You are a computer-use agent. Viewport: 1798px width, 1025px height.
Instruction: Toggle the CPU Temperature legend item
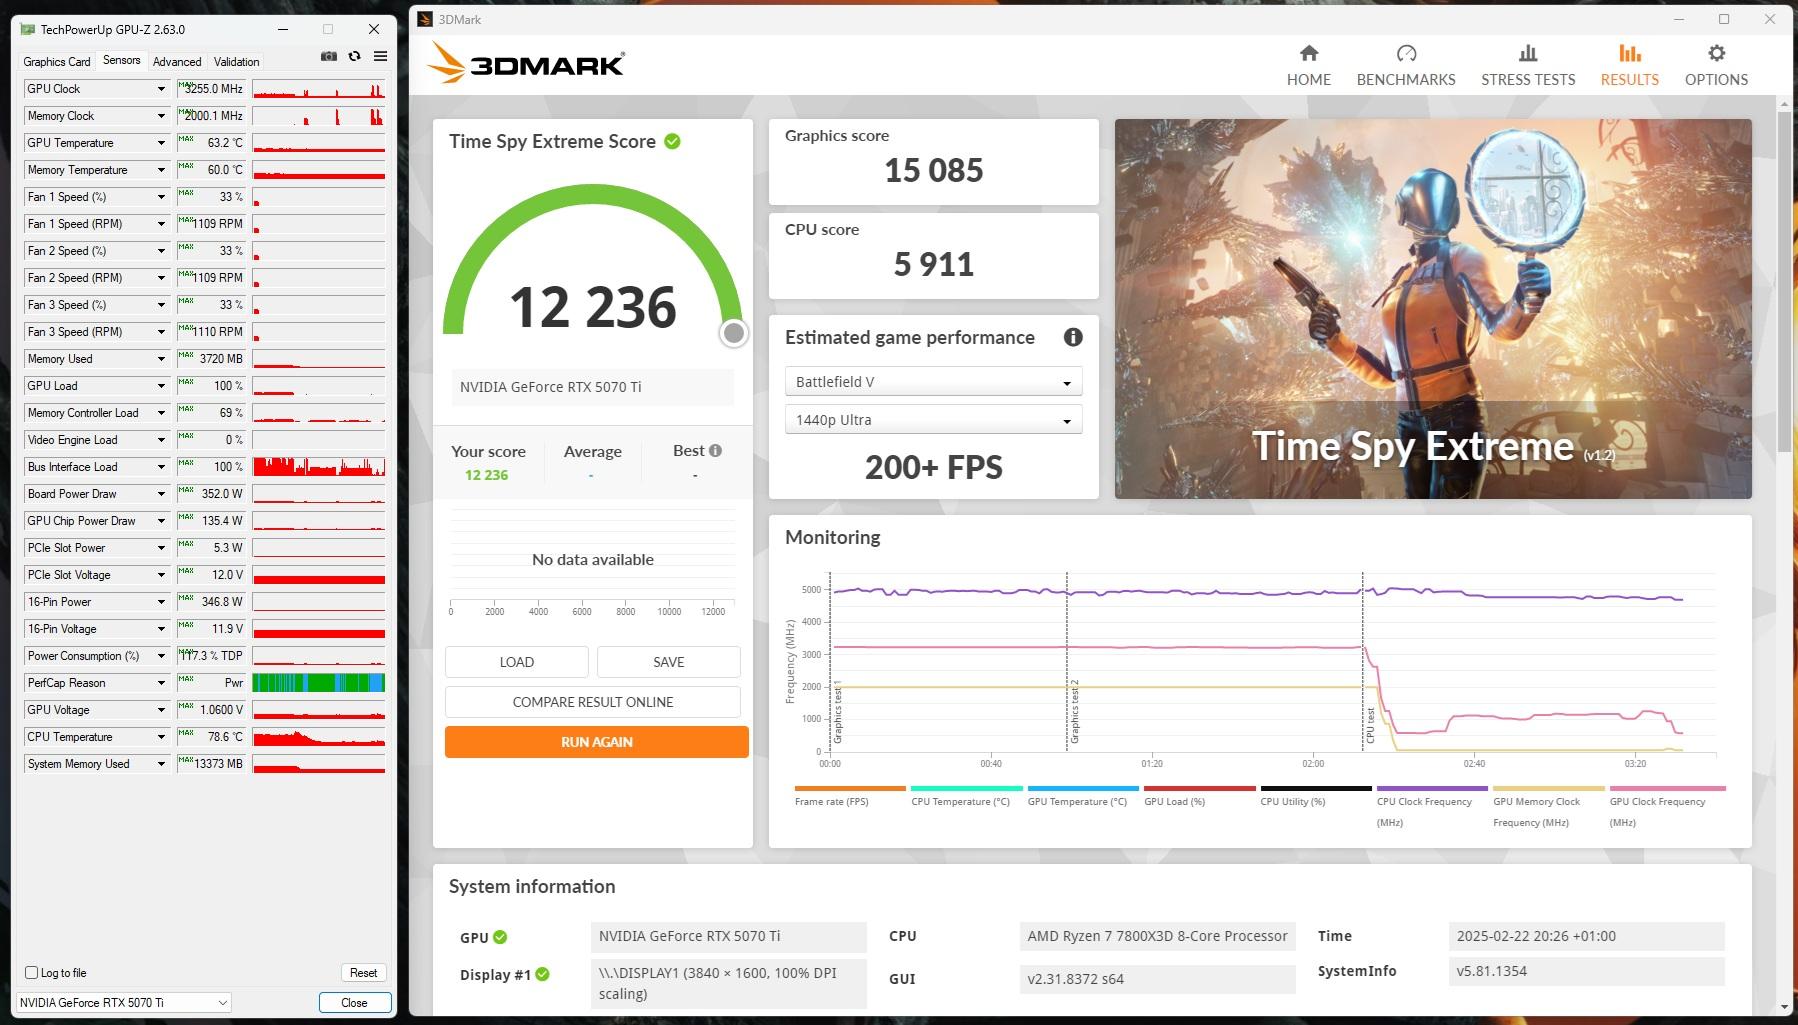click(967, 796)
